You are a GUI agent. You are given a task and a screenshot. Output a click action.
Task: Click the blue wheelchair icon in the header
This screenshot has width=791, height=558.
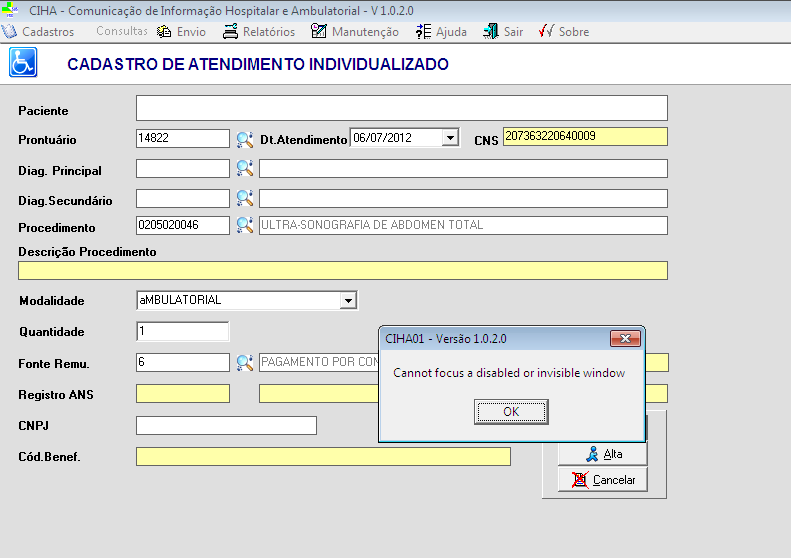click(22, 64)
